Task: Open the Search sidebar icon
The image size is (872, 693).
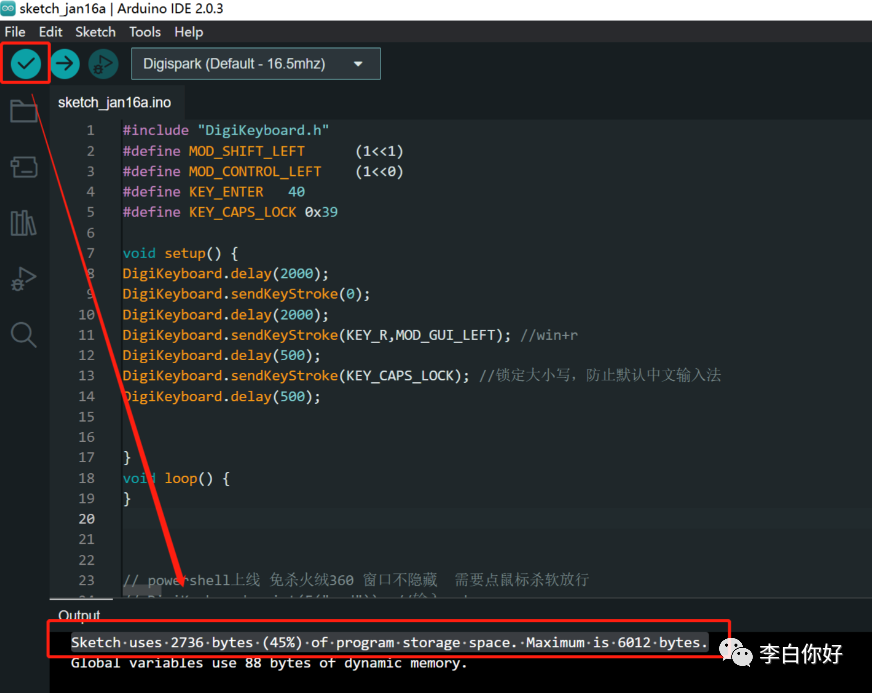Action: tap(23, 335)
